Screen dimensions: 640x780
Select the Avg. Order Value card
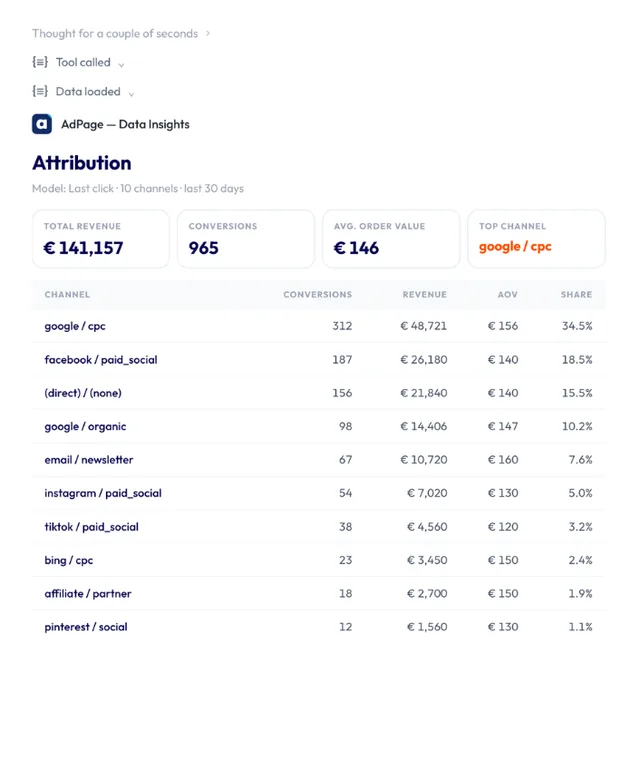(391, 239)
